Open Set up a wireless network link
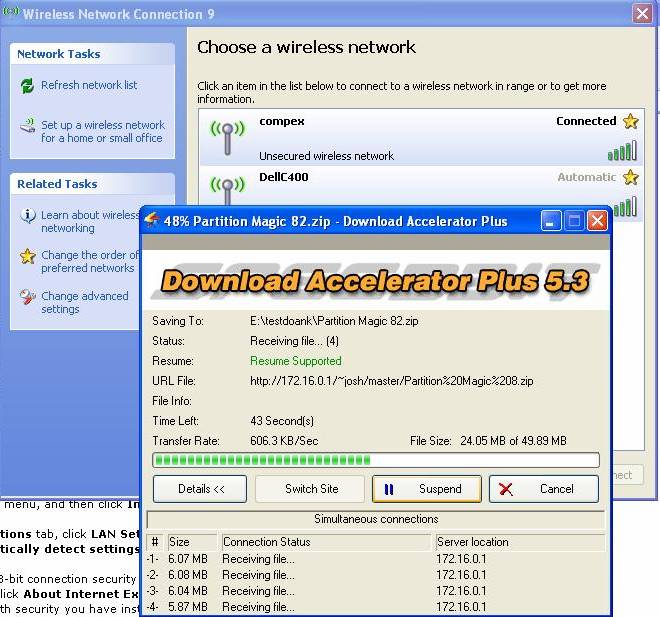 pos(102,132)
